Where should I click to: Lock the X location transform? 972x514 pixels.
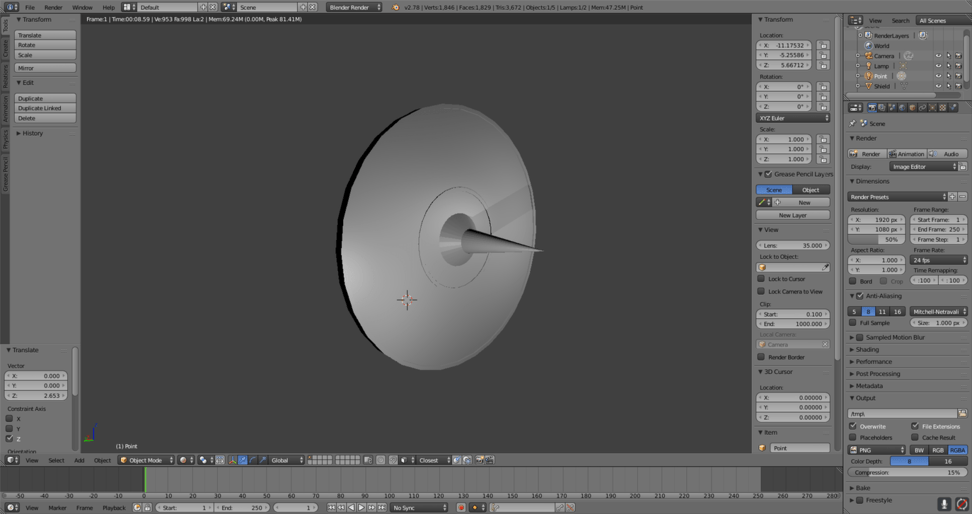click(823, 45)
